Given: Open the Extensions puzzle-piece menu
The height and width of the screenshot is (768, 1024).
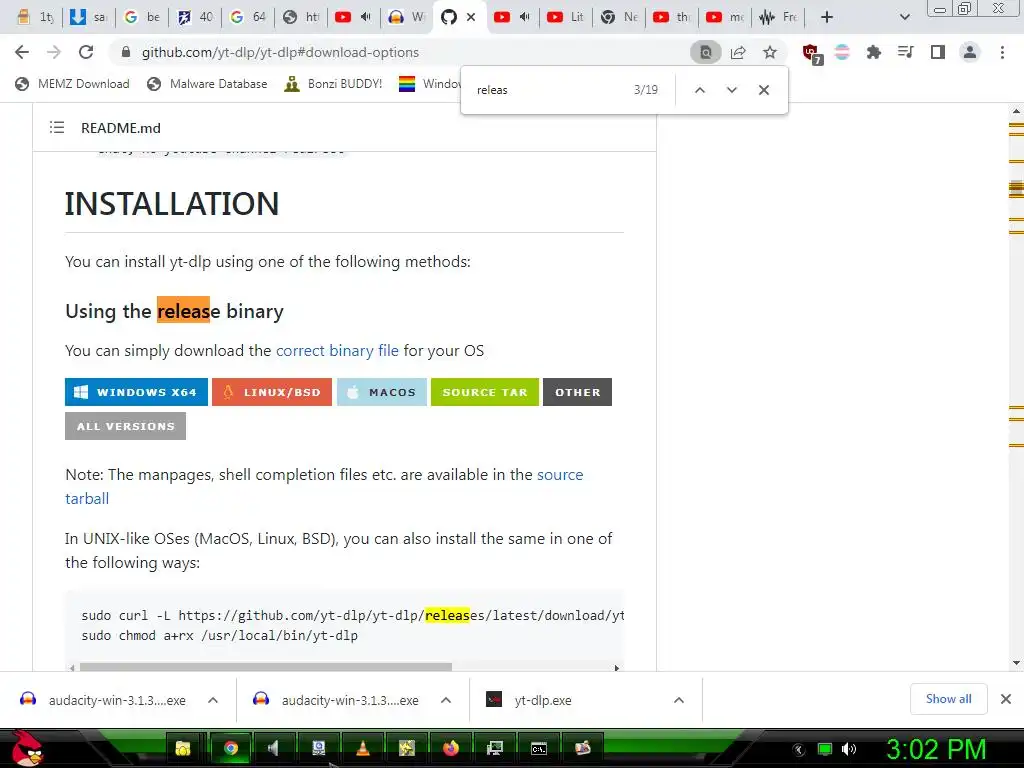Looking at the screenshot, I should click(x=873, y=52).
